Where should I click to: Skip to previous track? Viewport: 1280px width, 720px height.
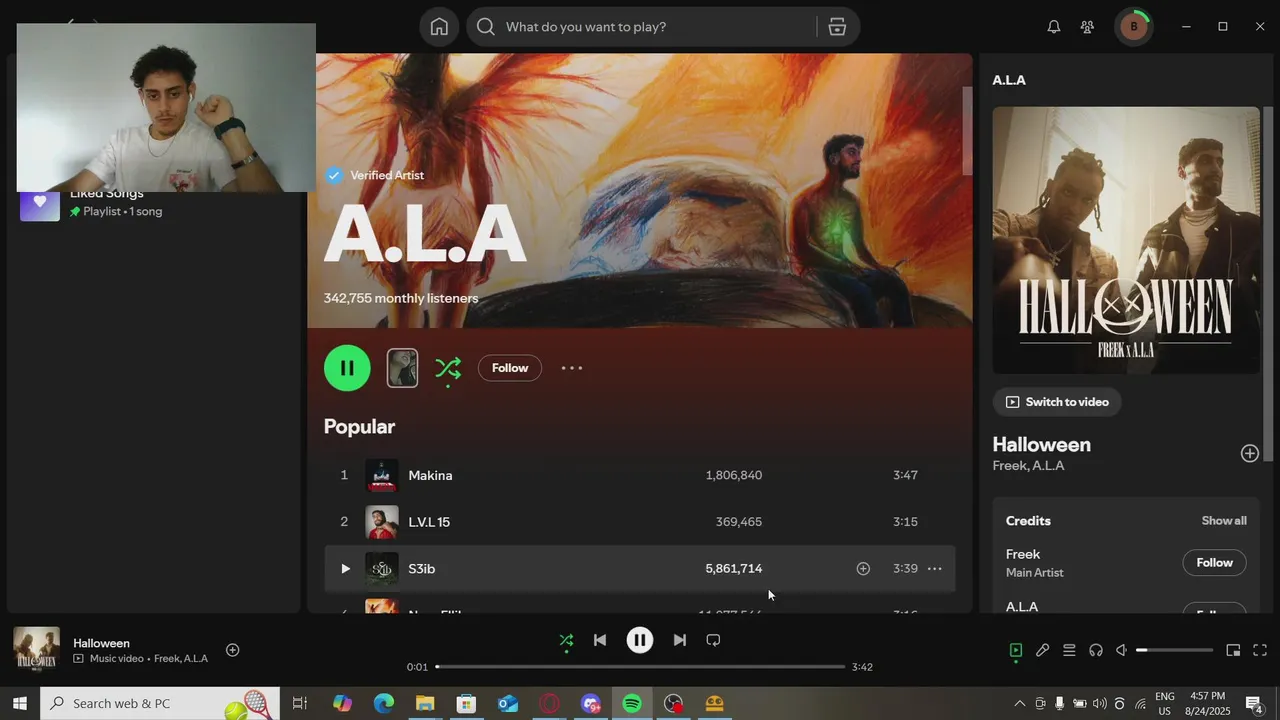(x=600, y=641)
